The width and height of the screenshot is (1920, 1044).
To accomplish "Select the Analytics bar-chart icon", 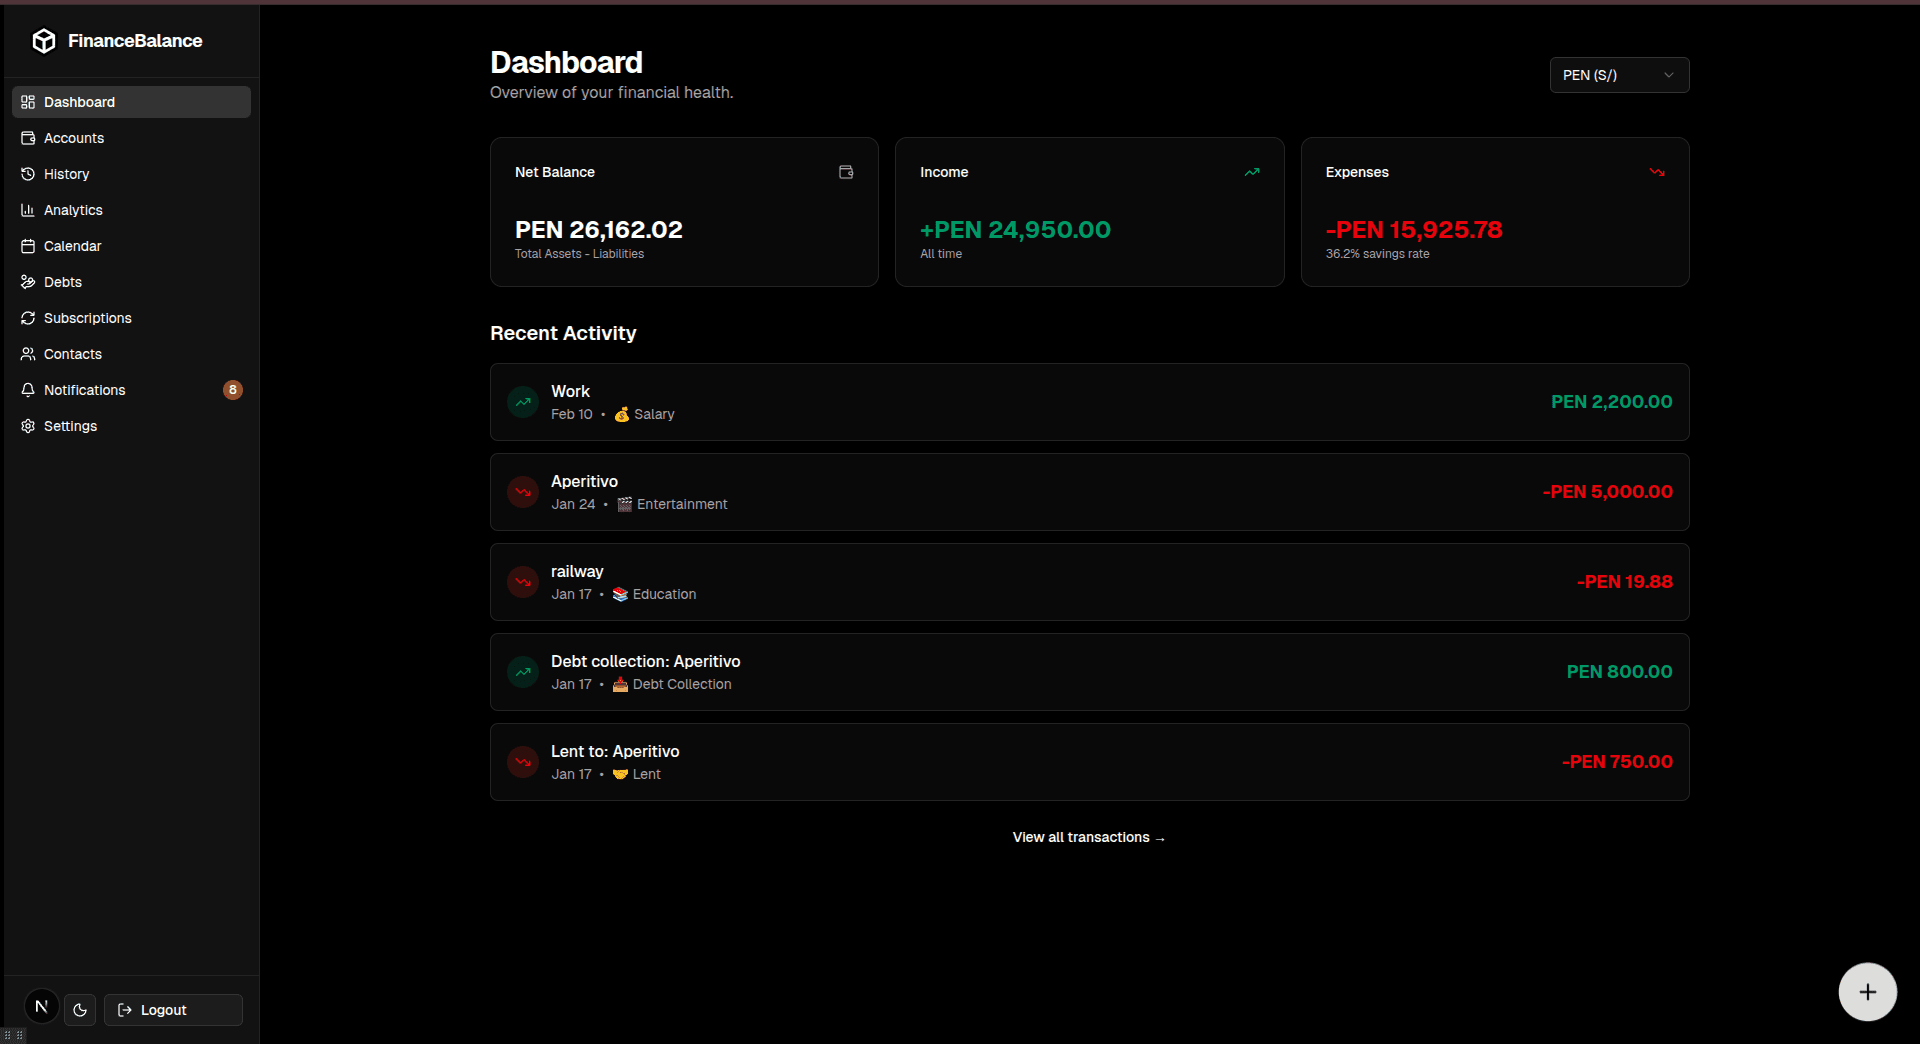I will (x=28, y=210).
